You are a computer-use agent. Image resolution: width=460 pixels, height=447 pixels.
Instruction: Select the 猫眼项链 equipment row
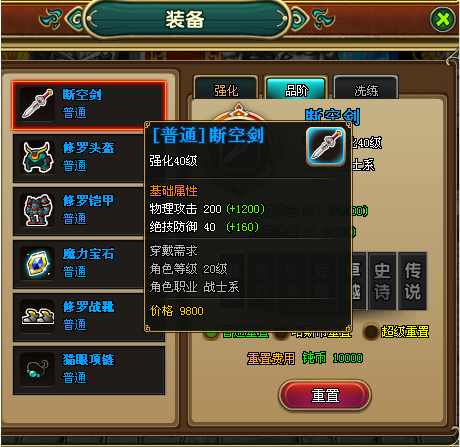coord(89,370)
